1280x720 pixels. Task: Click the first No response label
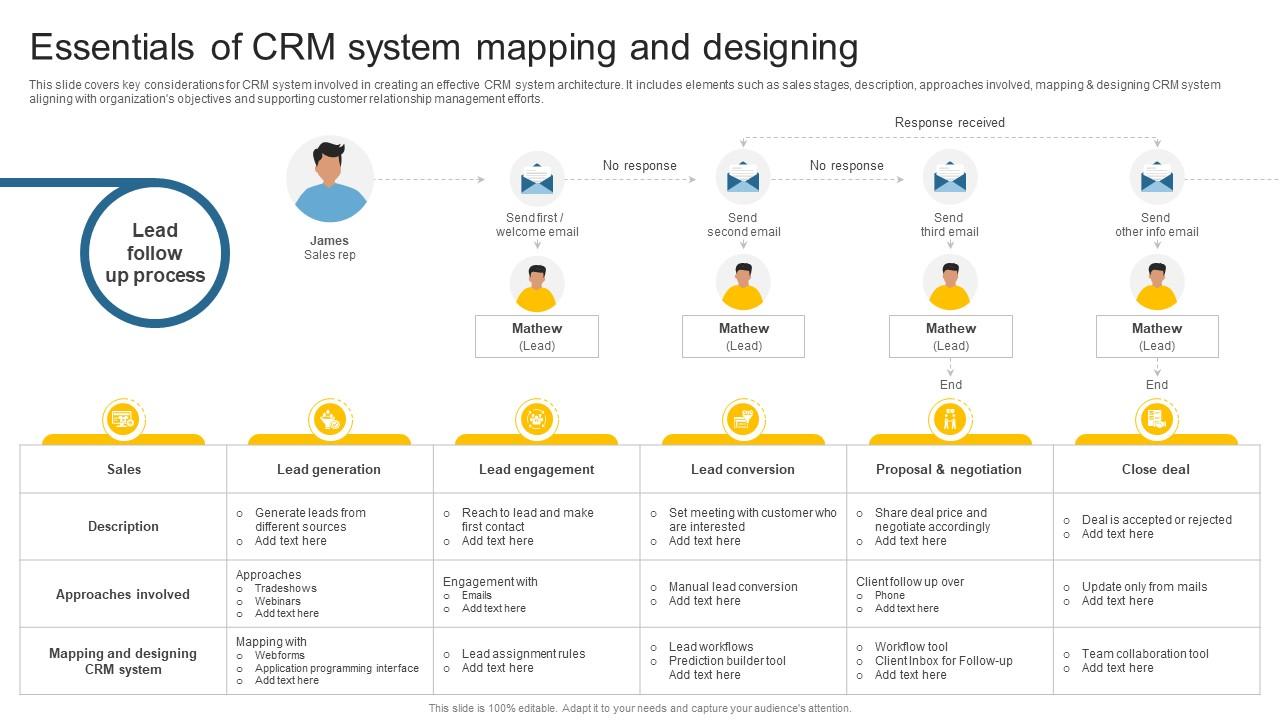[x=641, y=166]
